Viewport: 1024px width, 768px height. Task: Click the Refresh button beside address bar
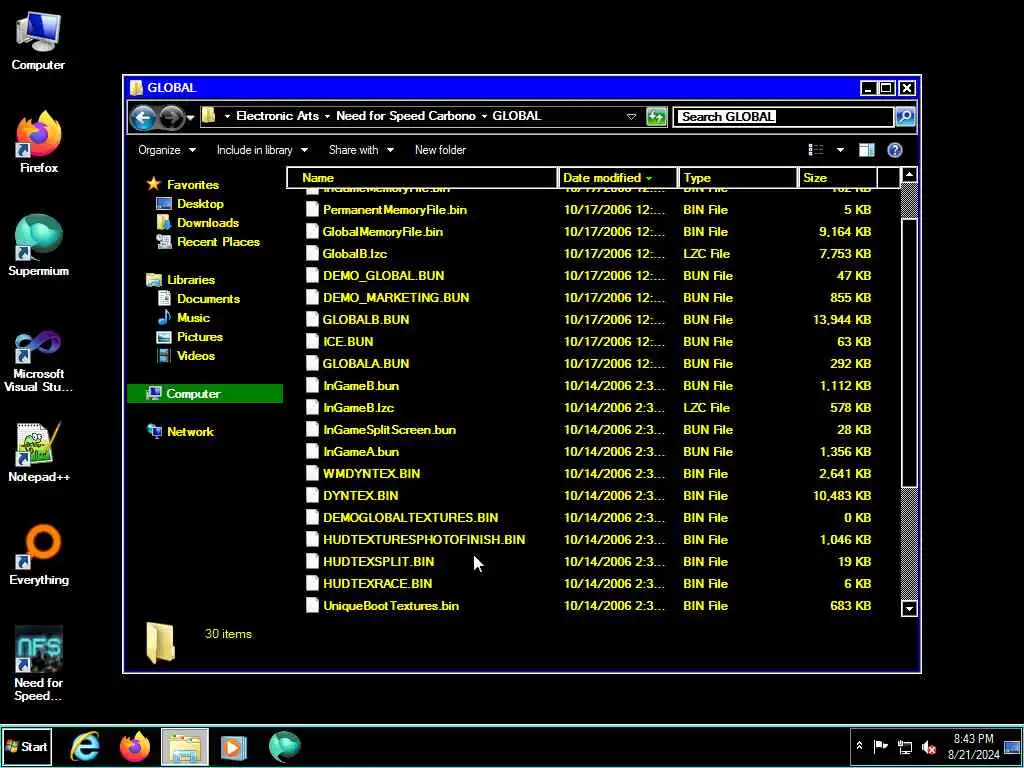click(656, 117)
